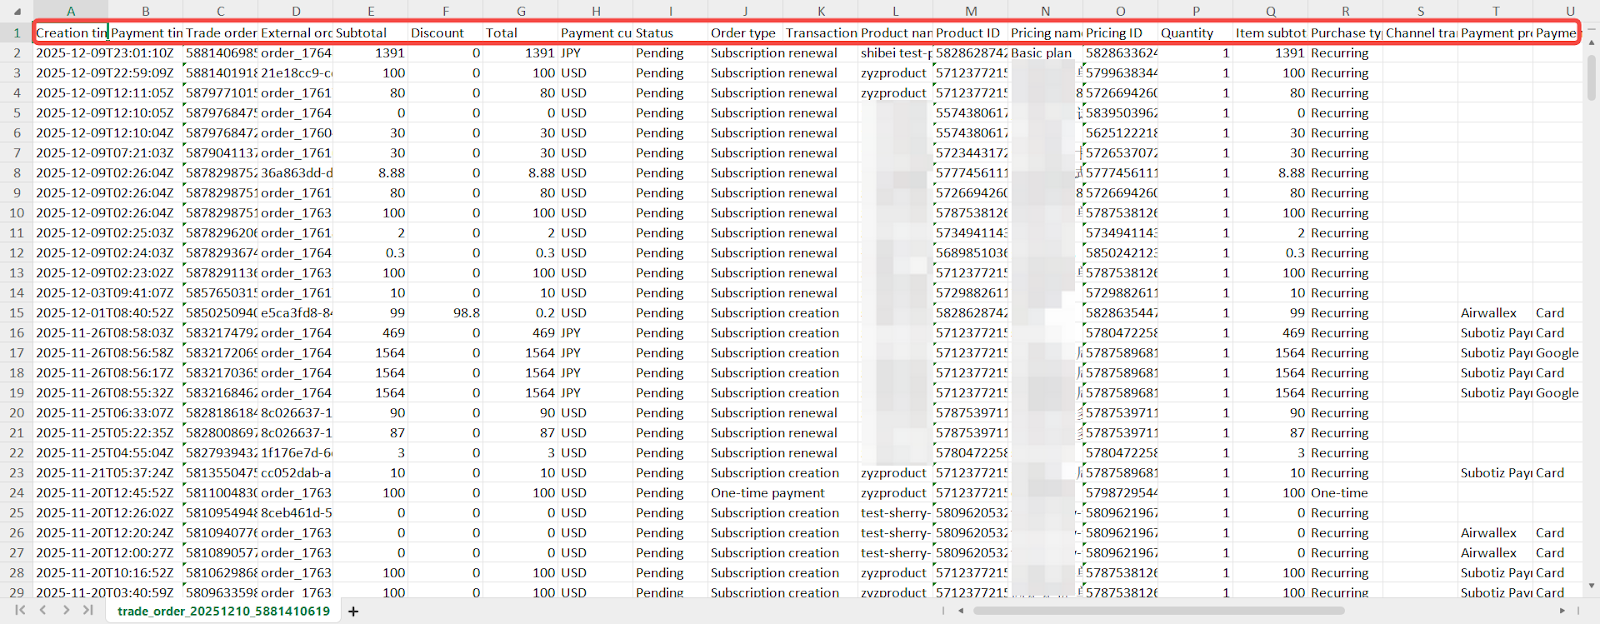Select column J header

tap(745, 11)
